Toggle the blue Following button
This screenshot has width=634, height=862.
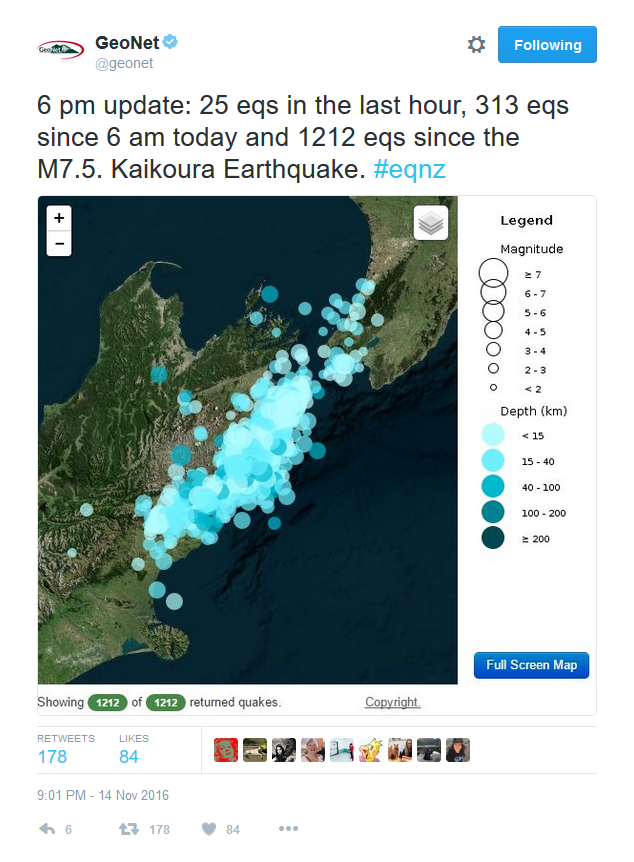pyautogui.click(x=547, y=45)
